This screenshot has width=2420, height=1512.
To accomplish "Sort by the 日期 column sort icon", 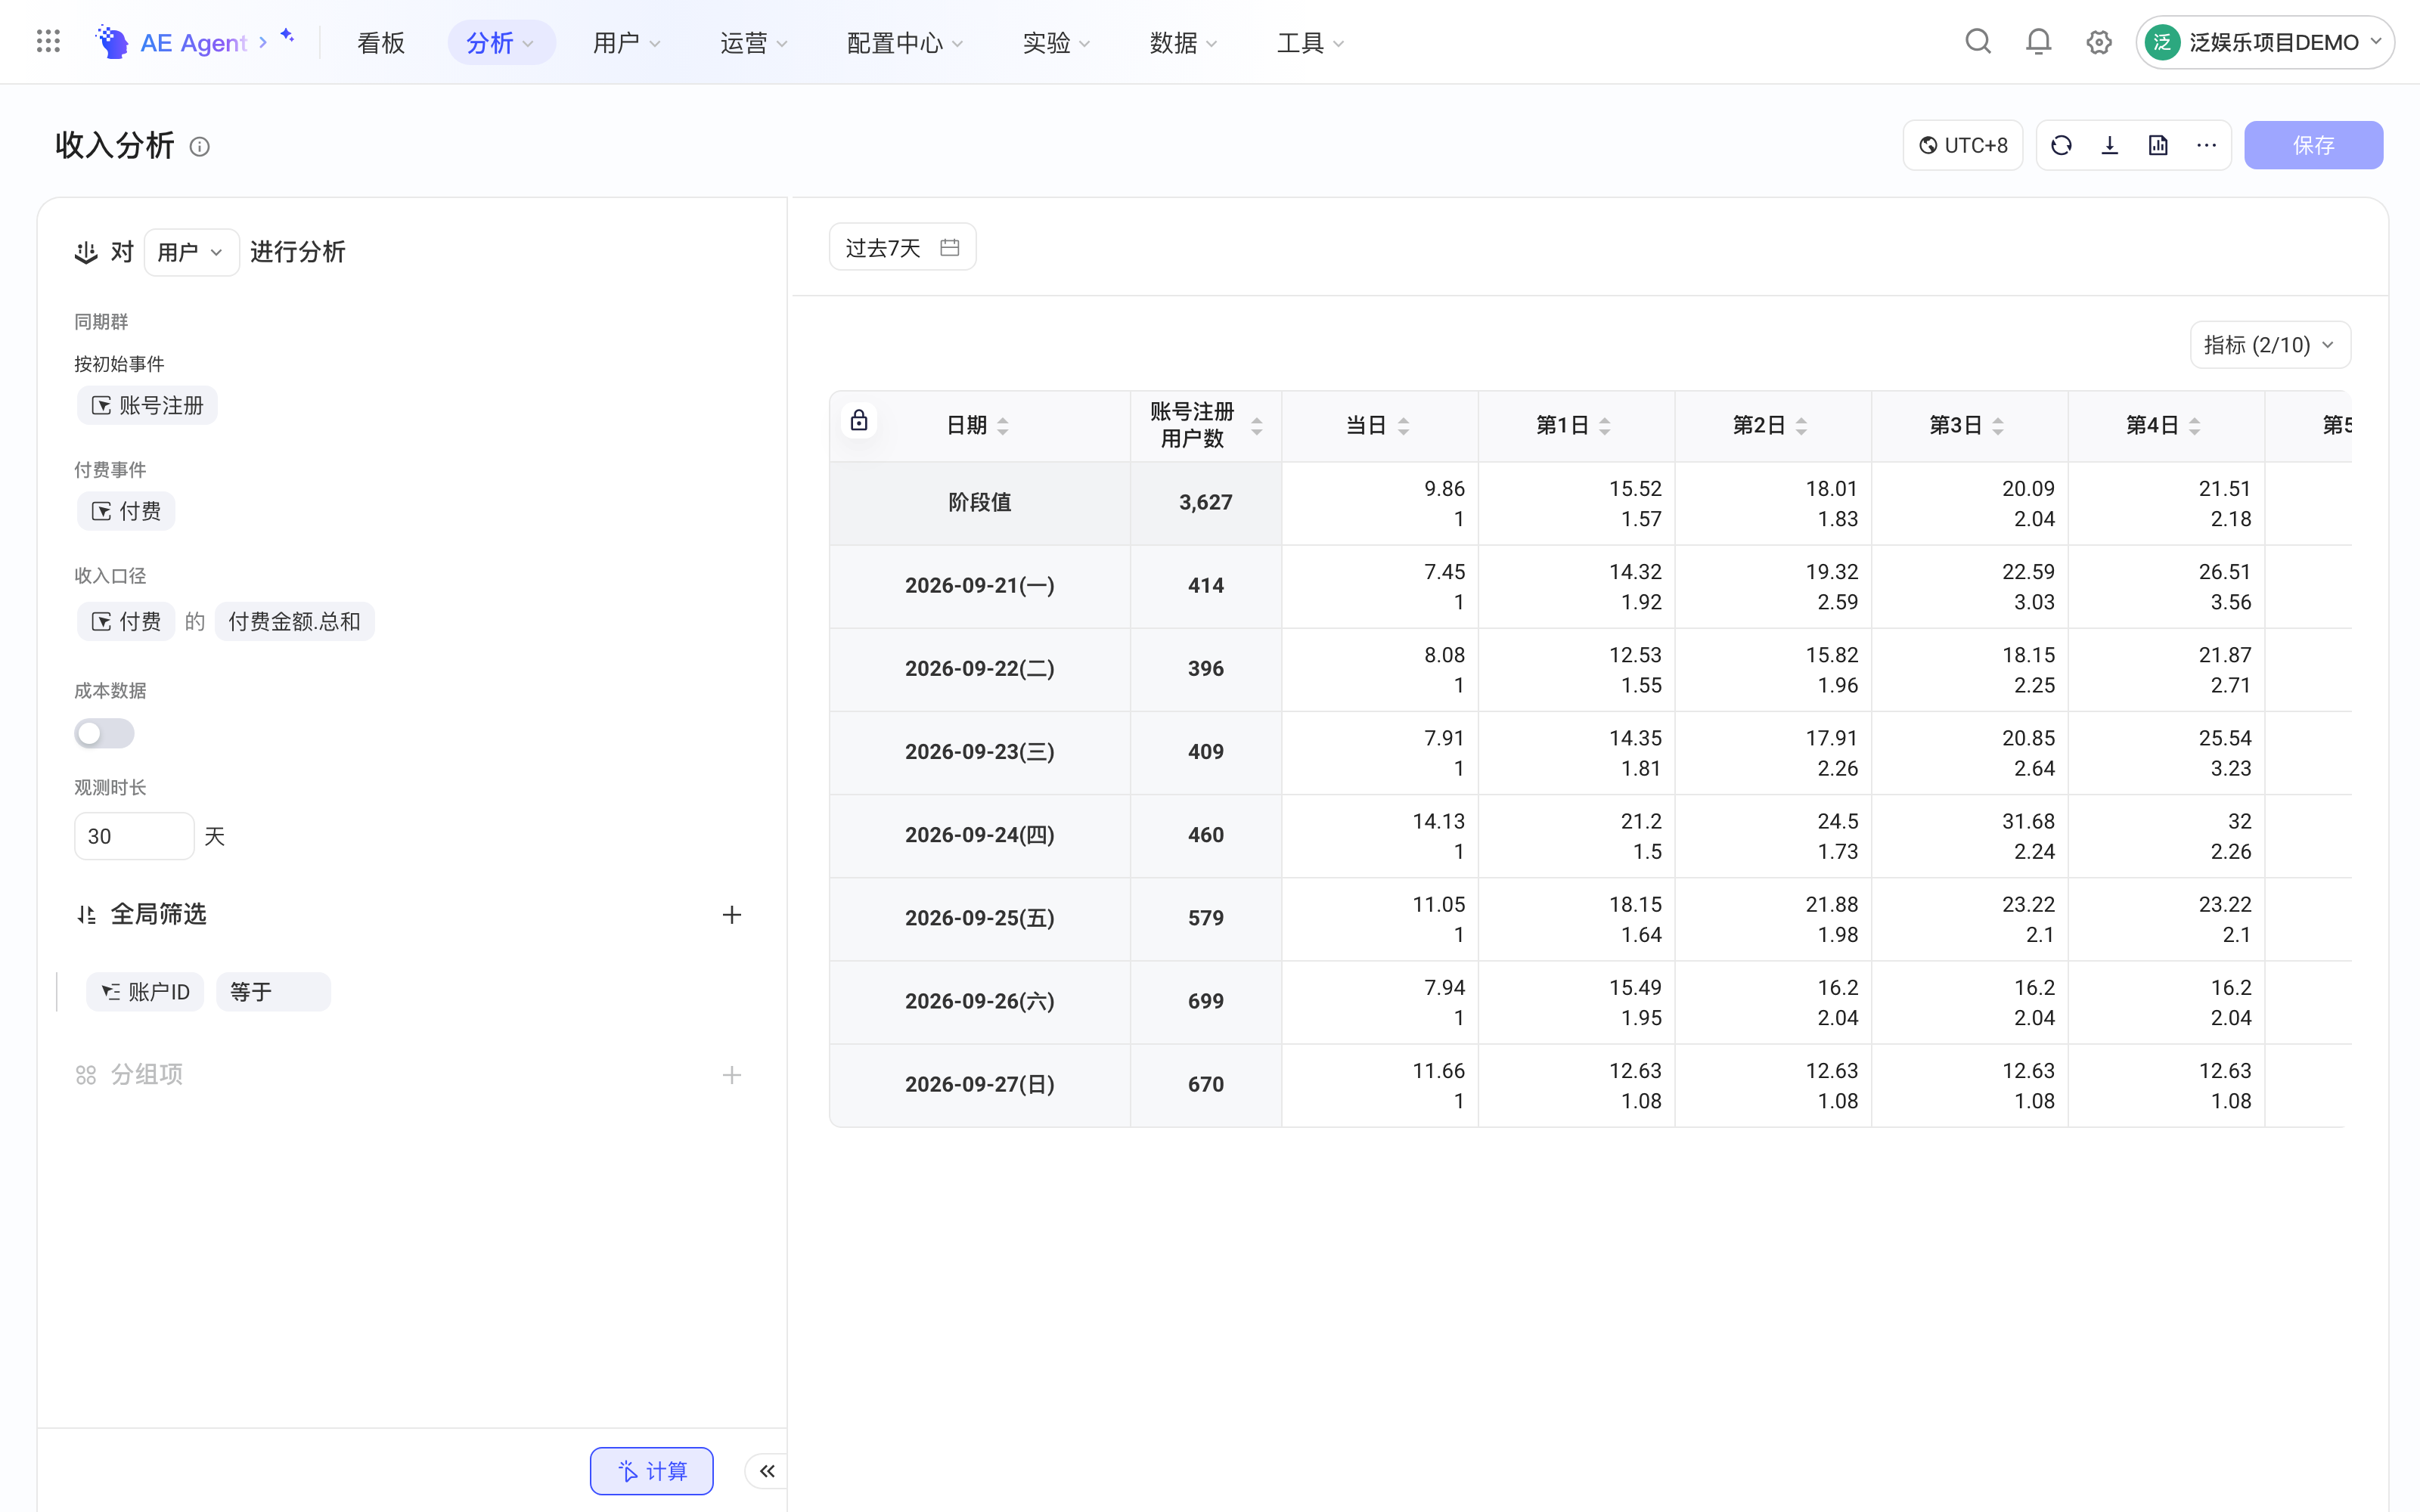I will click(x=1003, y=426).
